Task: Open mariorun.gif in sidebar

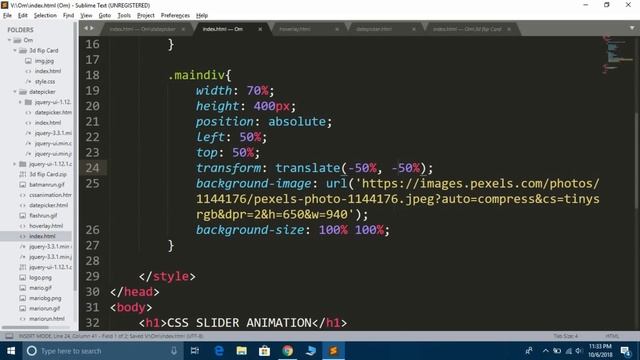Action: (x=44, y=309)
